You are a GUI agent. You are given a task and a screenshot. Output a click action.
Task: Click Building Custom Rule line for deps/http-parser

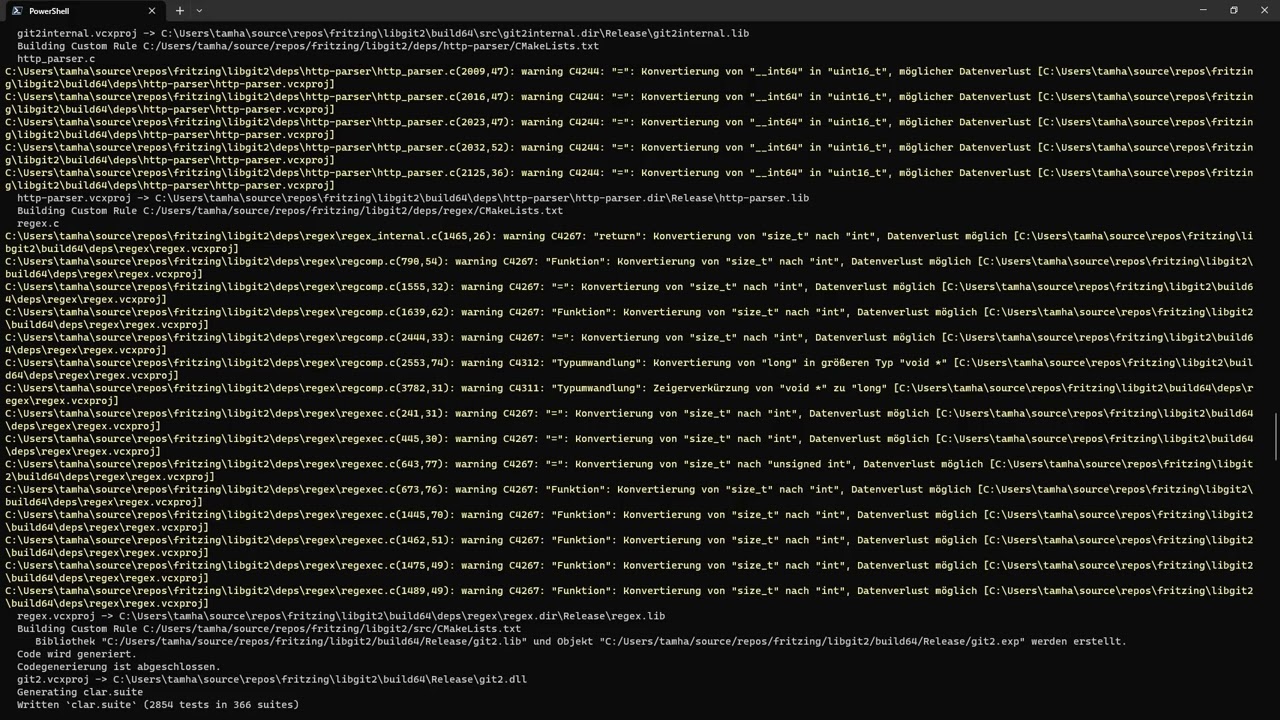tap(308, 46)
